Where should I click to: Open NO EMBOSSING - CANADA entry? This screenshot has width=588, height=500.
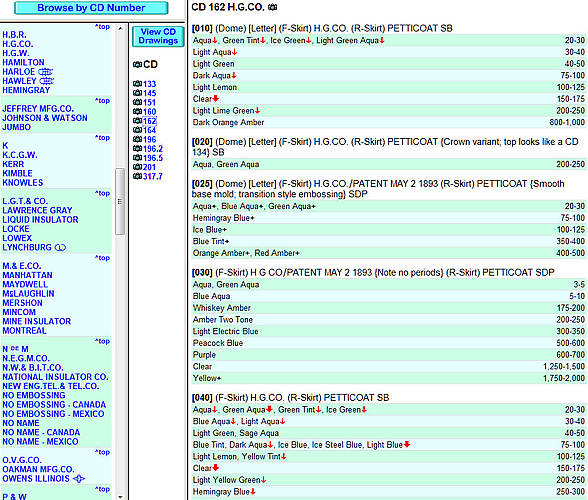(x=54, y=405)
